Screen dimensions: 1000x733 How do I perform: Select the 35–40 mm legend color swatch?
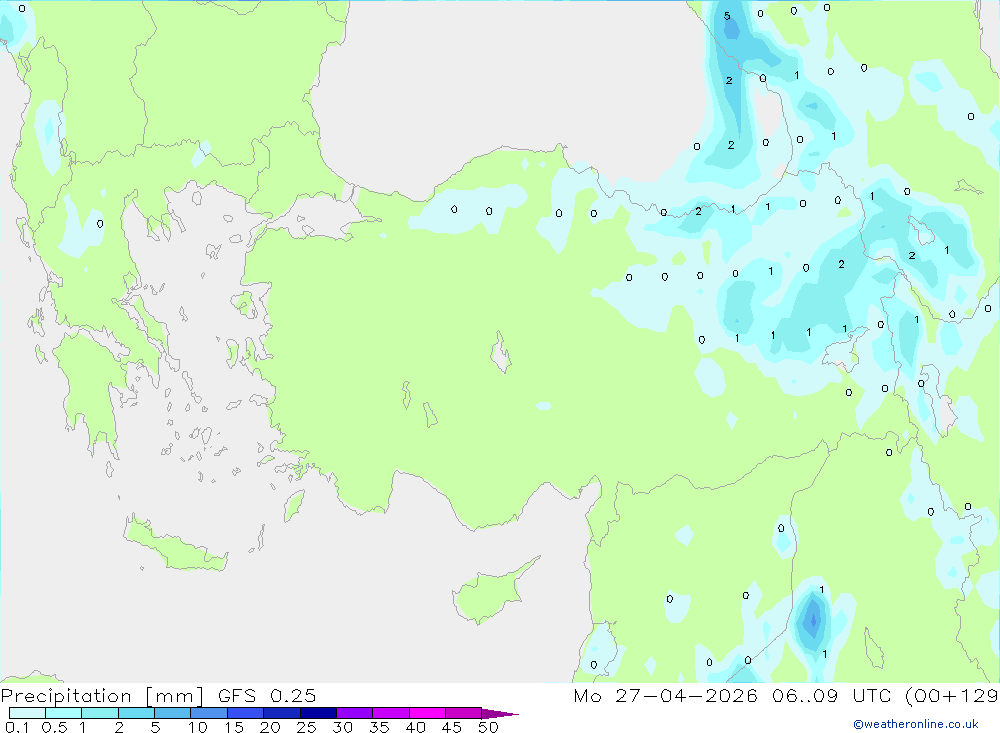click(x=390, y=713)
